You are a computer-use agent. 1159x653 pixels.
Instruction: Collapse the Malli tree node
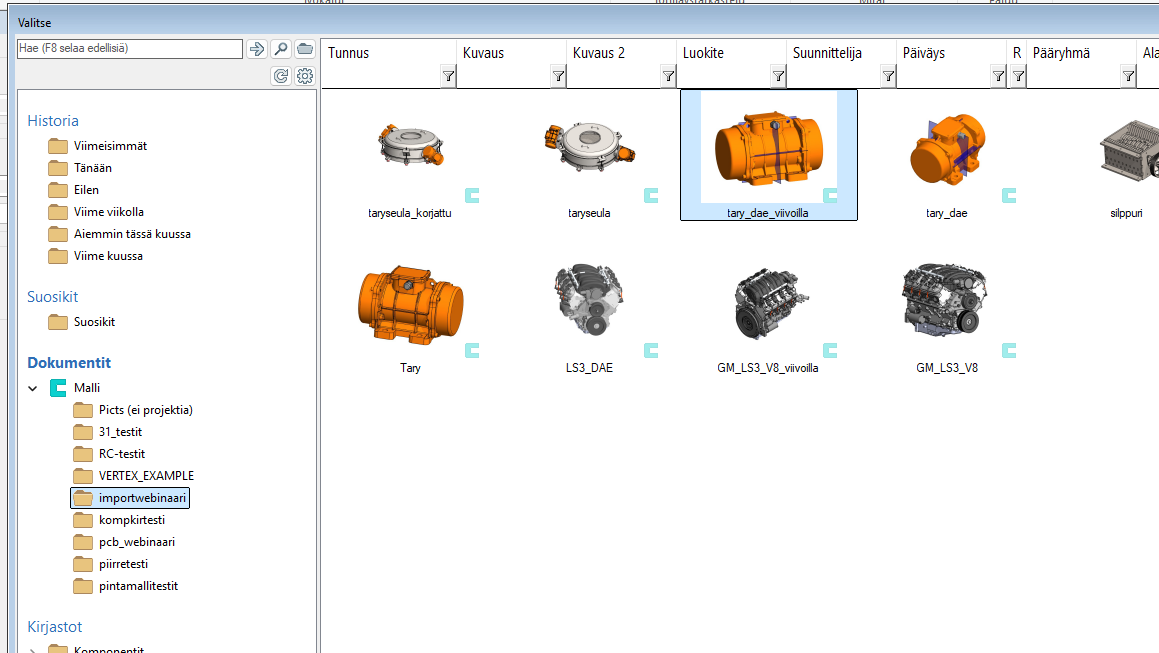[33, 388]
